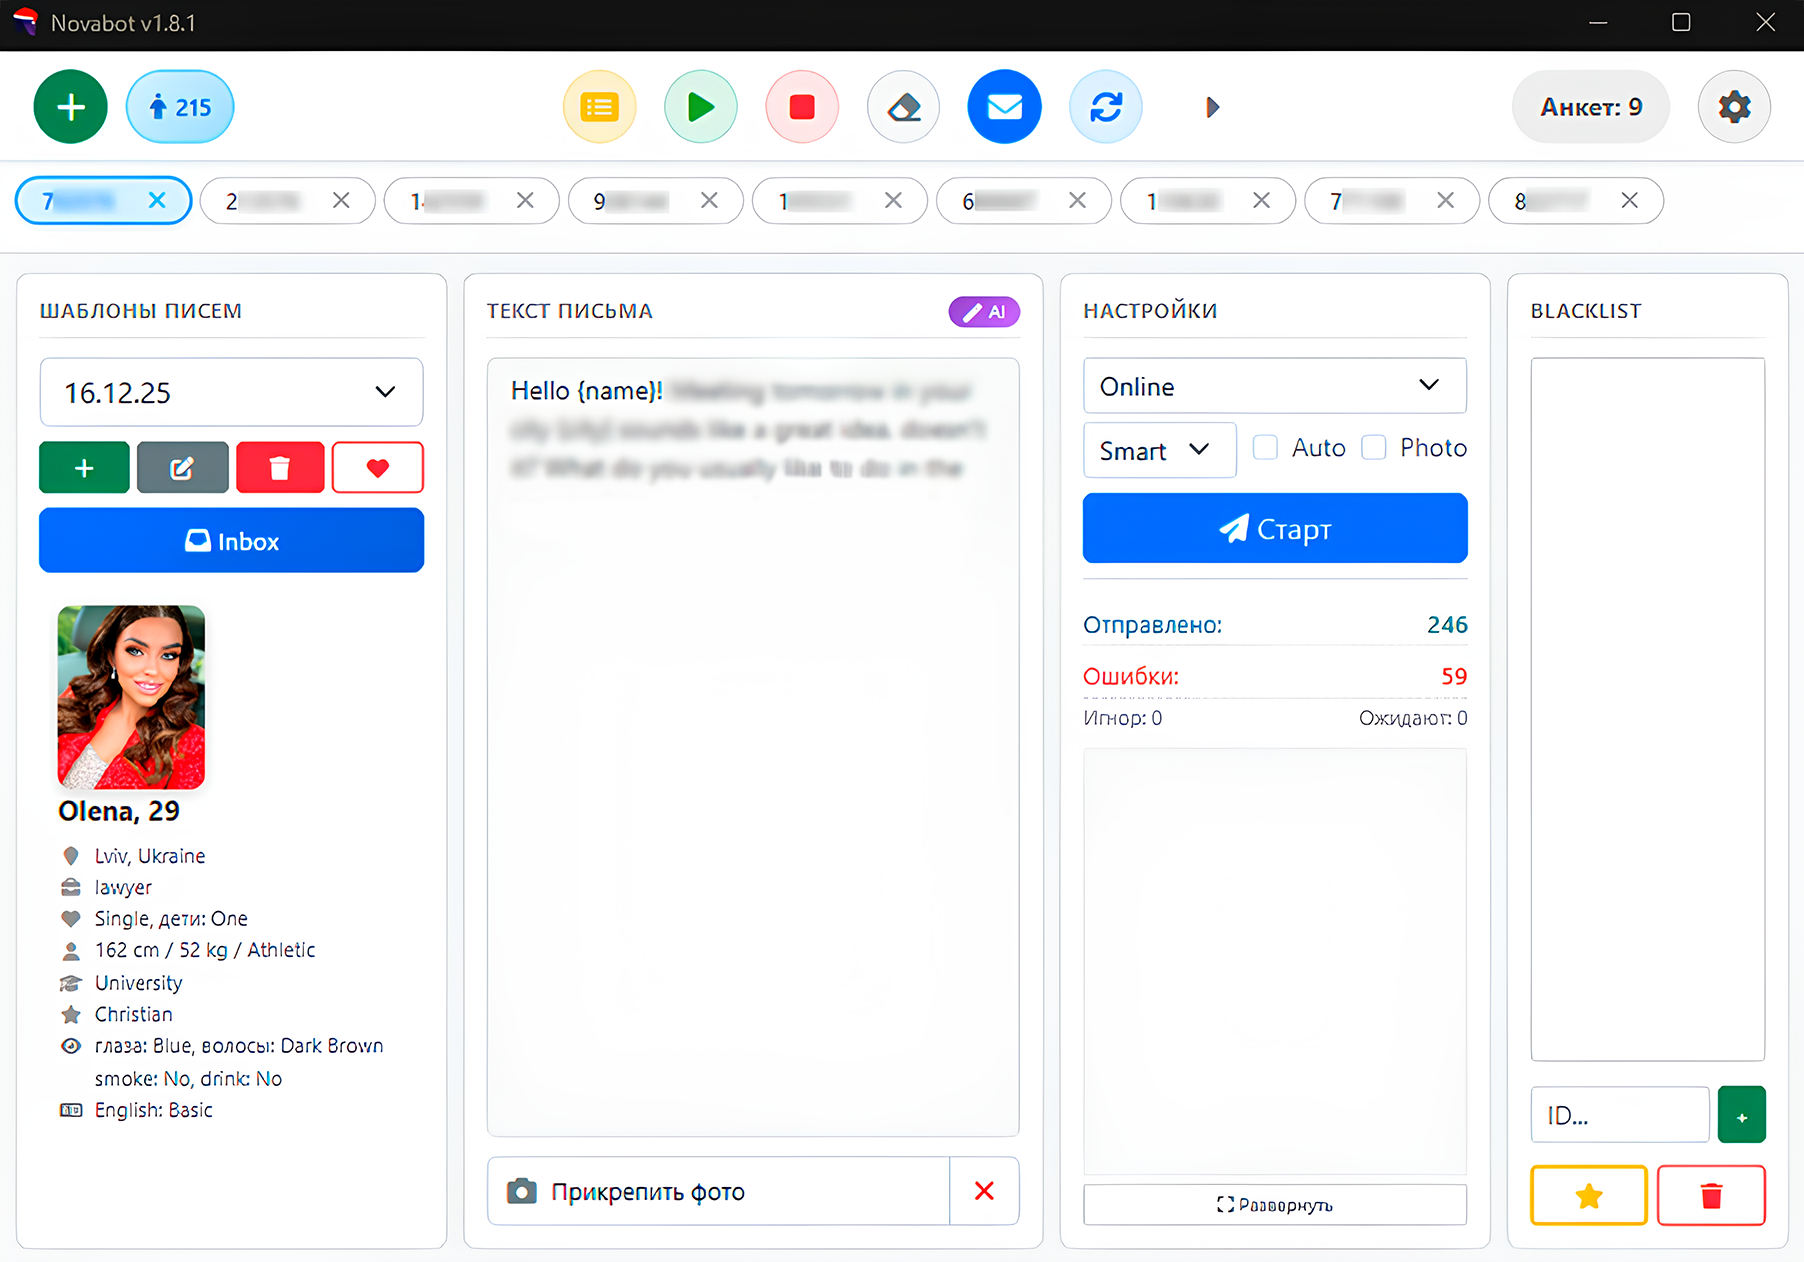
Task: Open messages via the blue envelope icon
Action: [1004, 106]
